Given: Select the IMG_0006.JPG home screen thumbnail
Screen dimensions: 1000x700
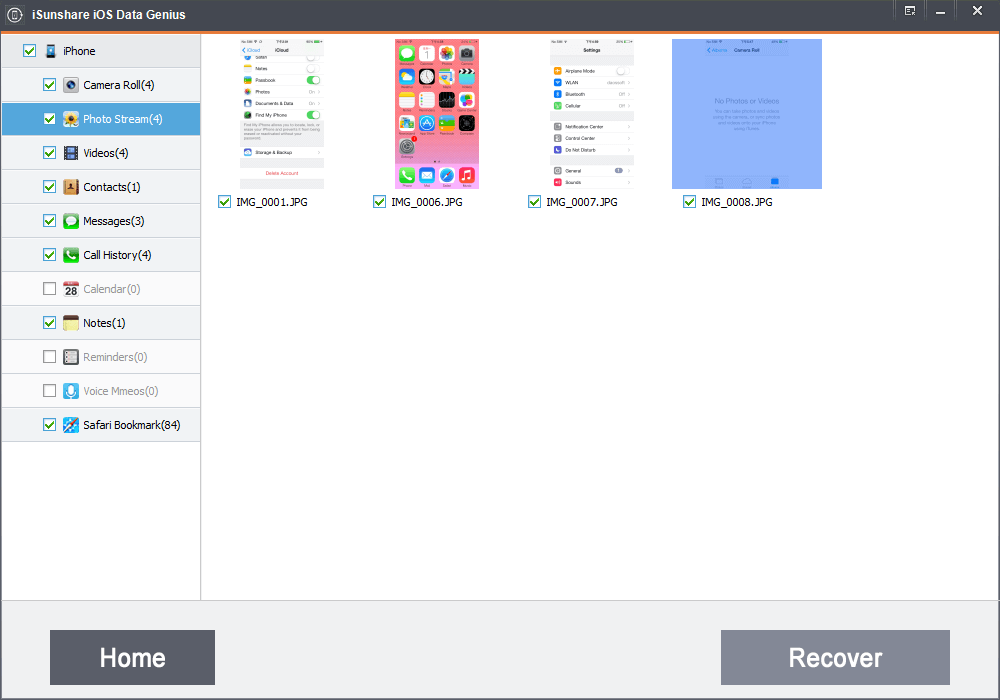Looking at the screenshot, I should click(x=436, y=114).
